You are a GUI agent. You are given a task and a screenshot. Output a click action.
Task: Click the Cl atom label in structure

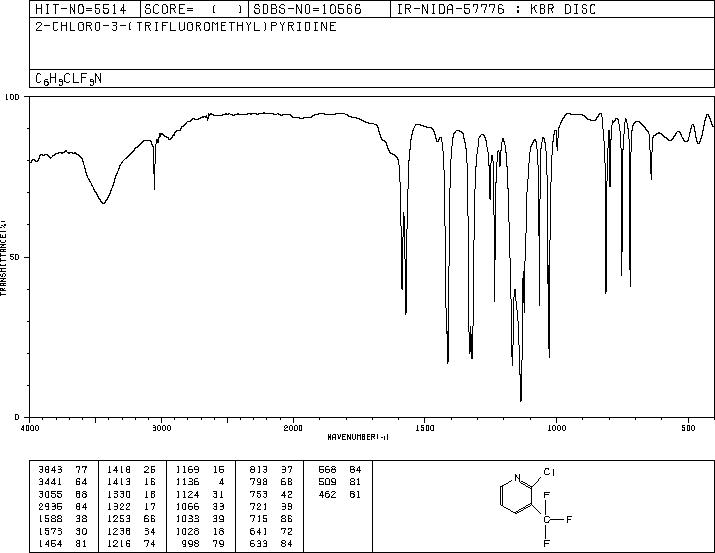(x=549, y=472)
